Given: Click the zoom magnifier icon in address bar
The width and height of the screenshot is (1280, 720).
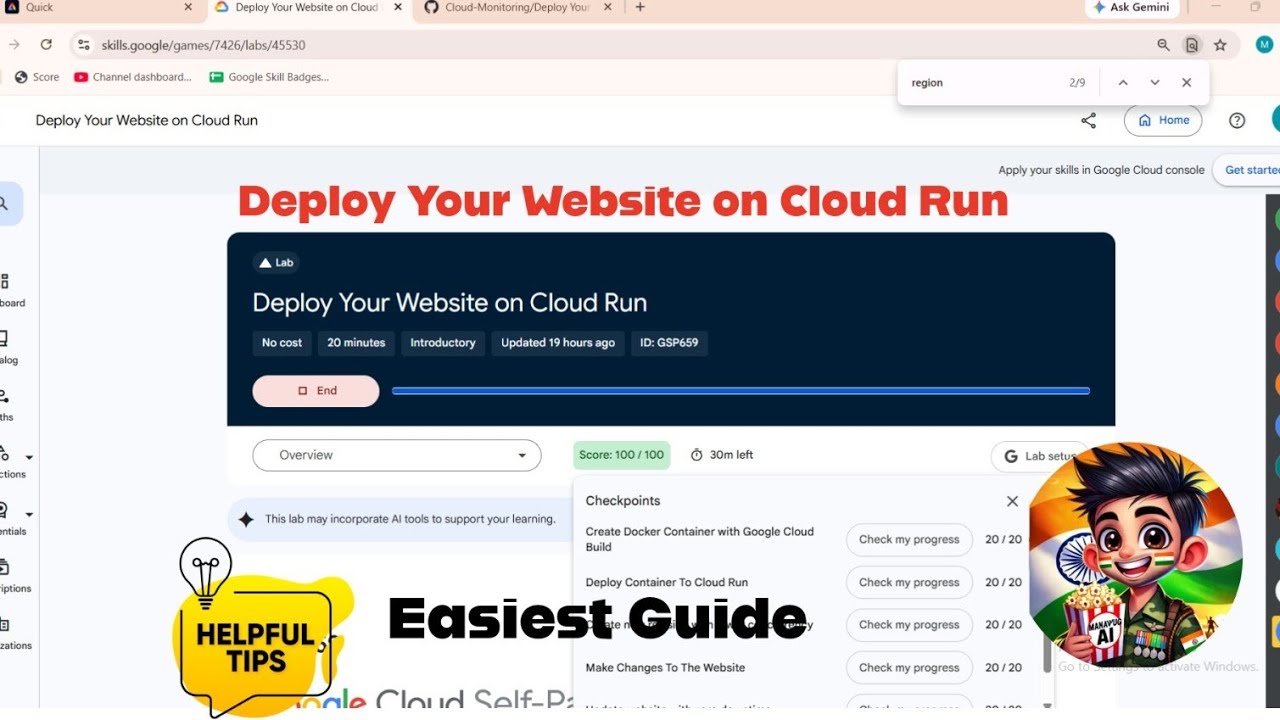Looking at the screenshot, I should click(x=1163, y=45).
